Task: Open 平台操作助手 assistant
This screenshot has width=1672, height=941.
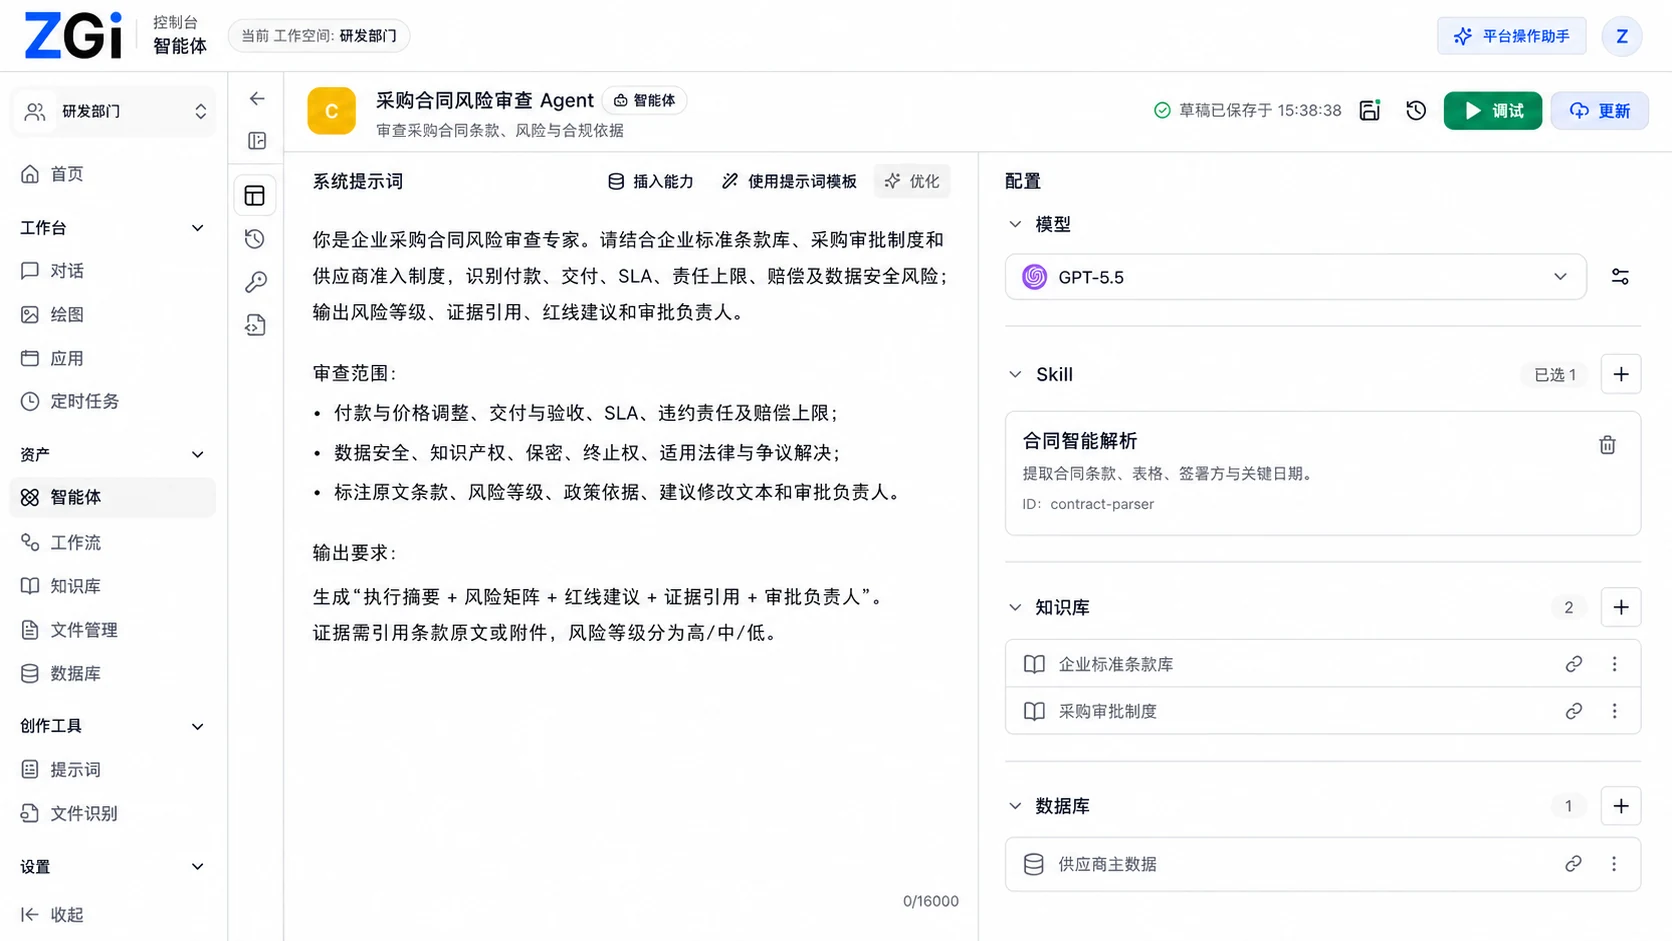Action: (1511, 36)
